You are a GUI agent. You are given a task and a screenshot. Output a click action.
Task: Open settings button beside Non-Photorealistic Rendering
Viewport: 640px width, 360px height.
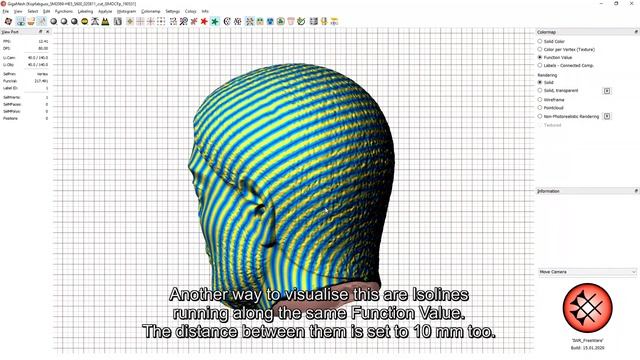[607, 116]
